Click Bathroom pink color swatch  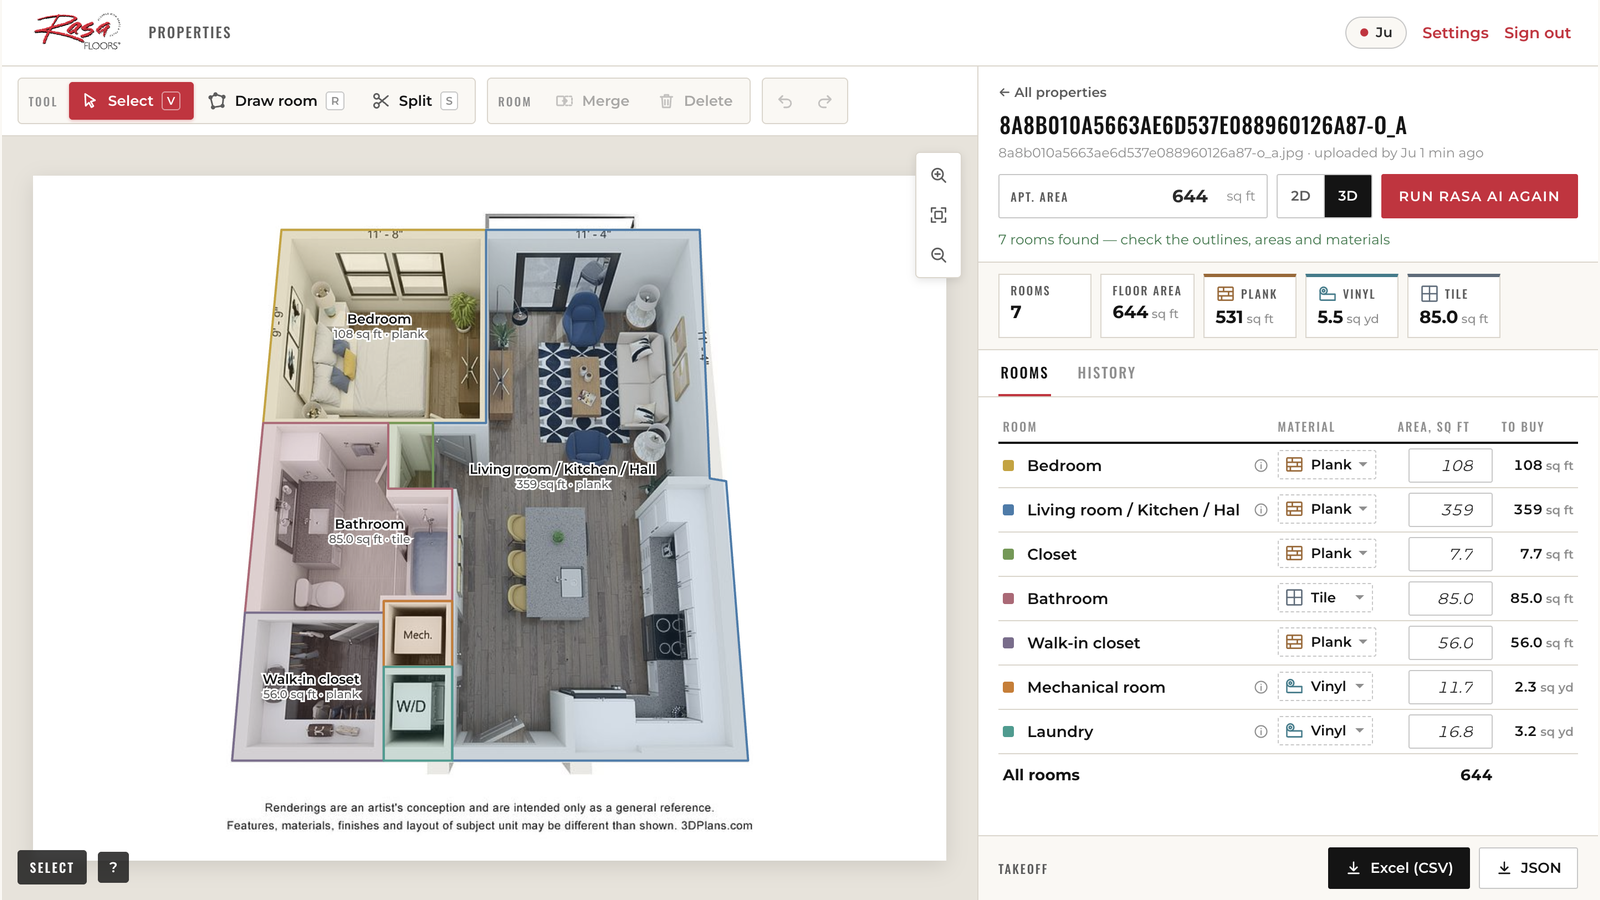[x=1008, y=599]
